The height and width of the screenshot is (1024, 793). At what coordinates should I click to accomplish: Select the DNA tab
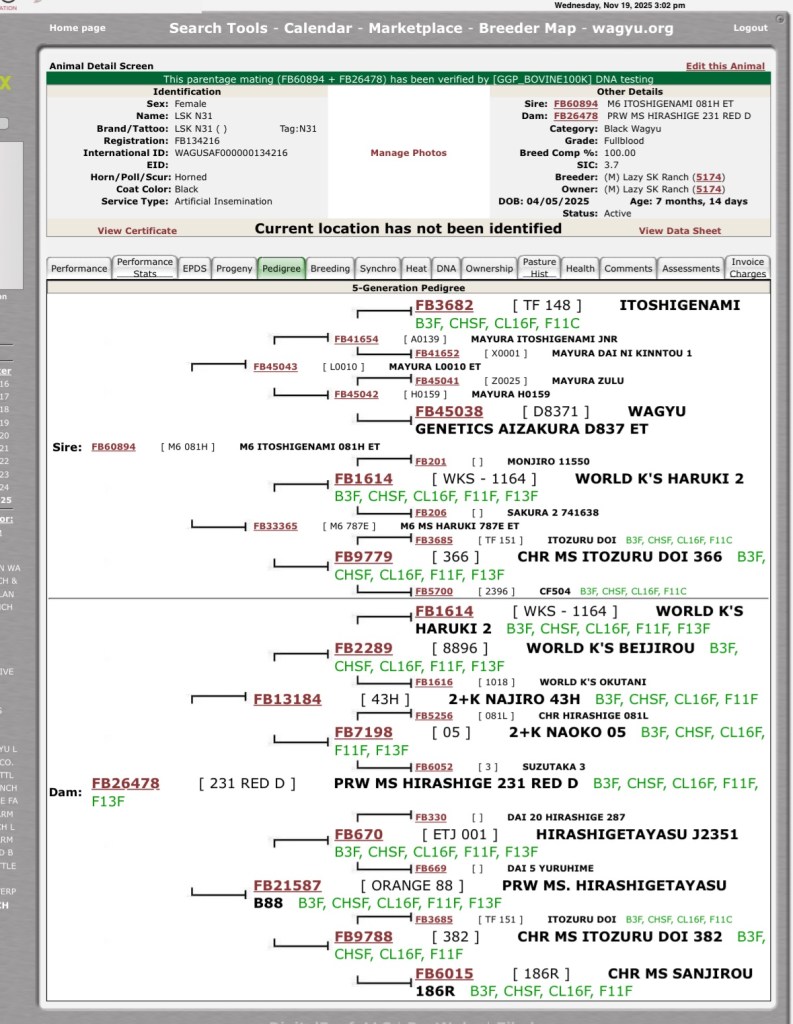pyautogui.click(x=446, y=268)
